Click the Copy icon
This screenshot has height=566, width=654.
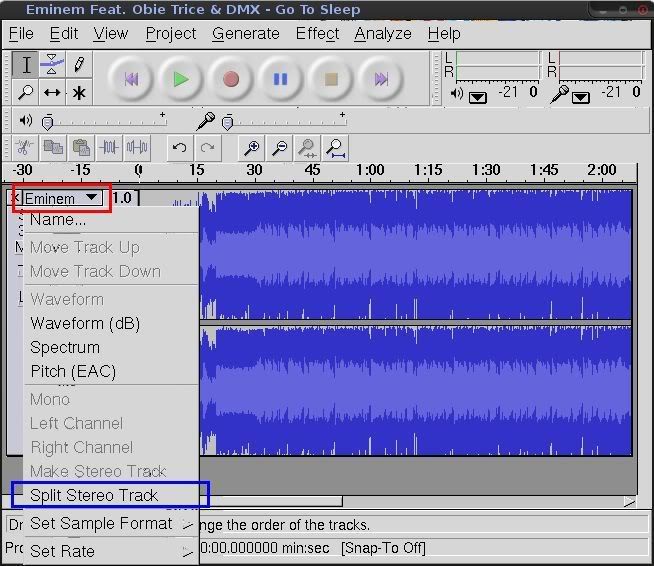(53, 148)
